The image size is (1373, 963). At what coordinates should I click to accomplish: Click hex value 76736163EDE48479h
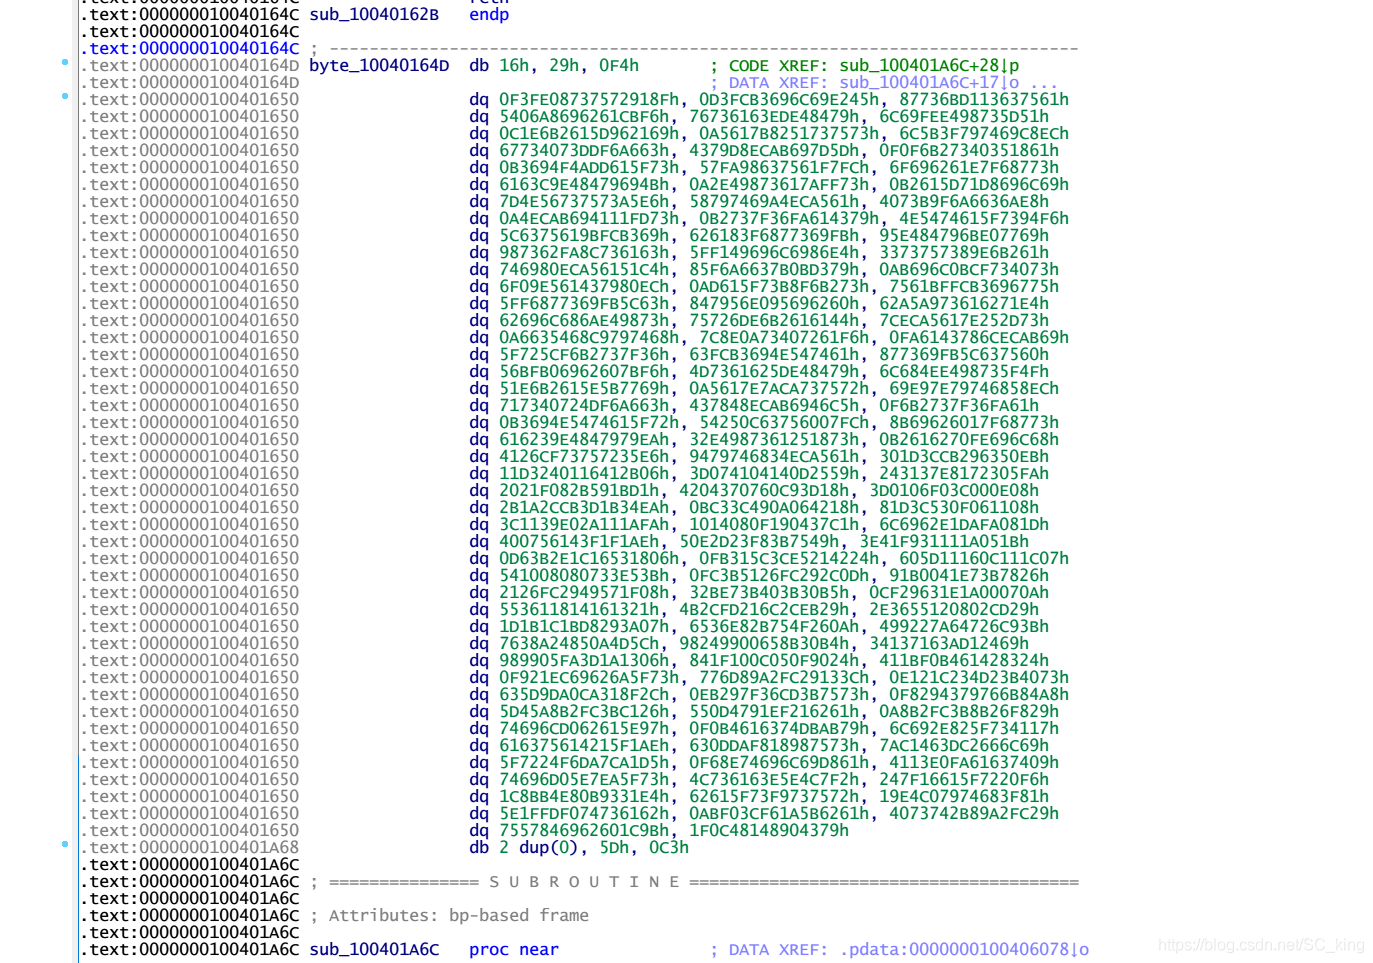coord(774,116)
